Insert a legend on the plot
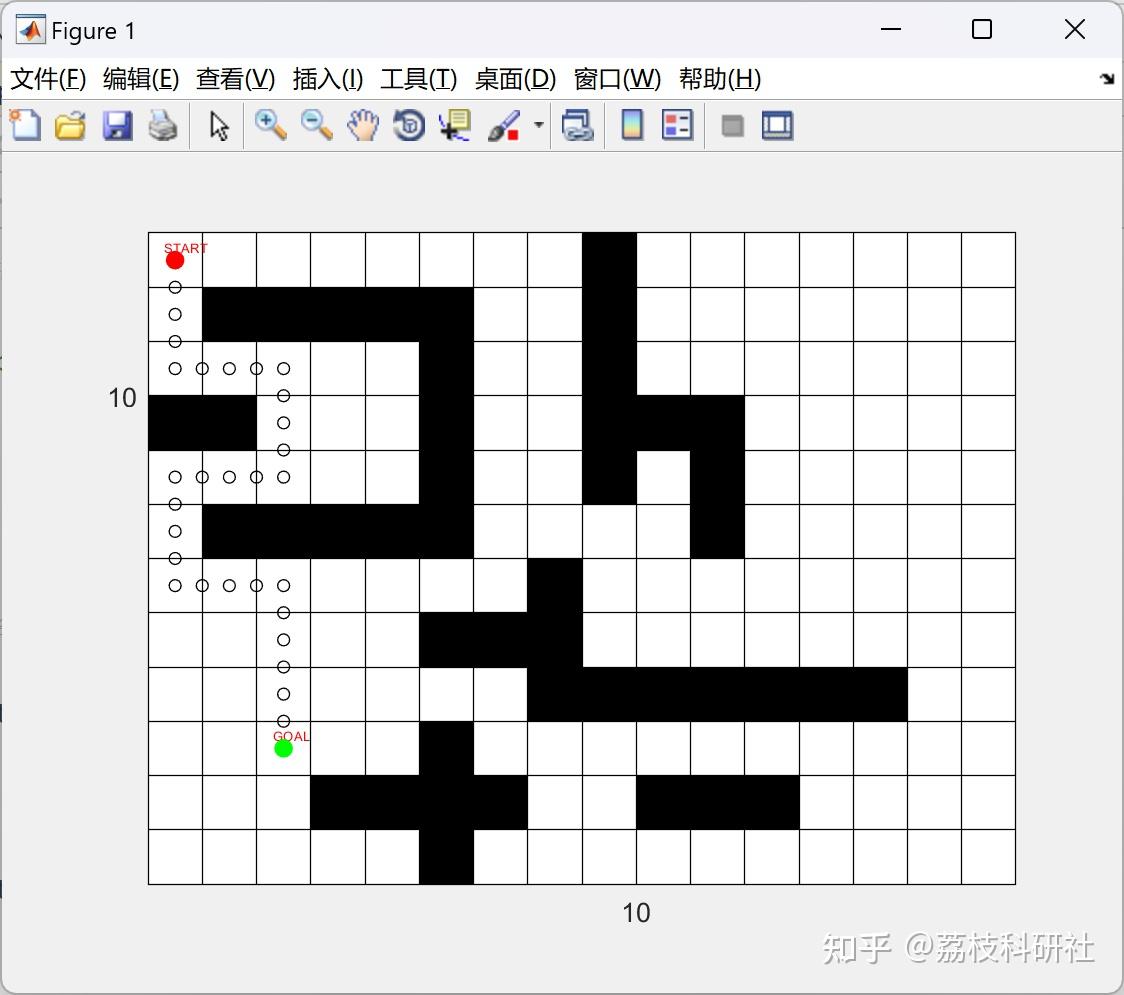Viewport: 1124px width, 995px height. tap(678, 125)
